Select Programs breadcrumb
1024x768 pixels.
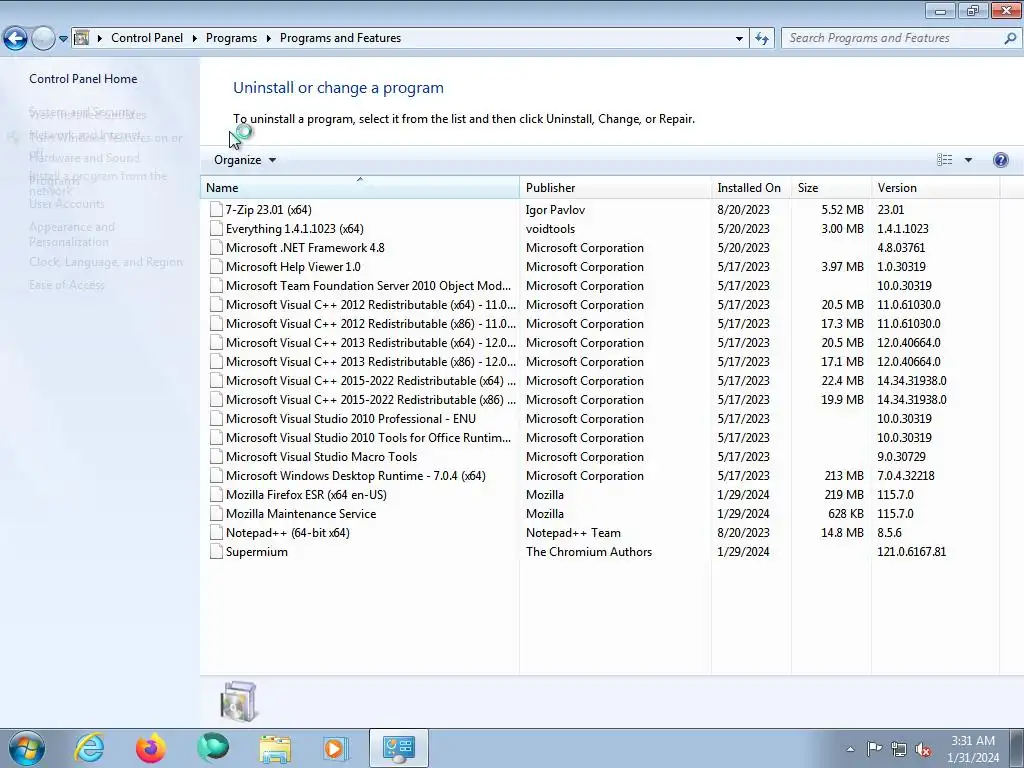[x=231, y=38]
